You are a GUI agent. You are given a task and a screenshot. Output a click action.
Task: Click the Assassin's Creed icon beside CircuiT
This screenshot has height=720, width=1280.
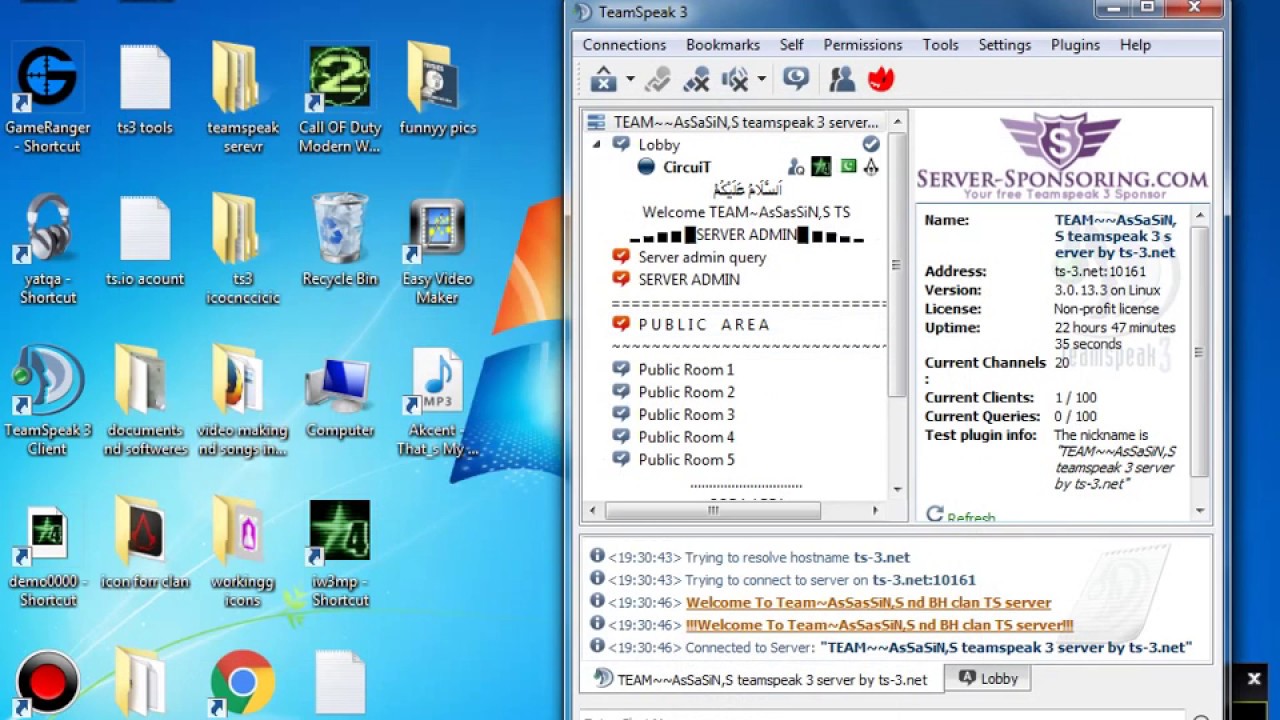coord(871,167)
